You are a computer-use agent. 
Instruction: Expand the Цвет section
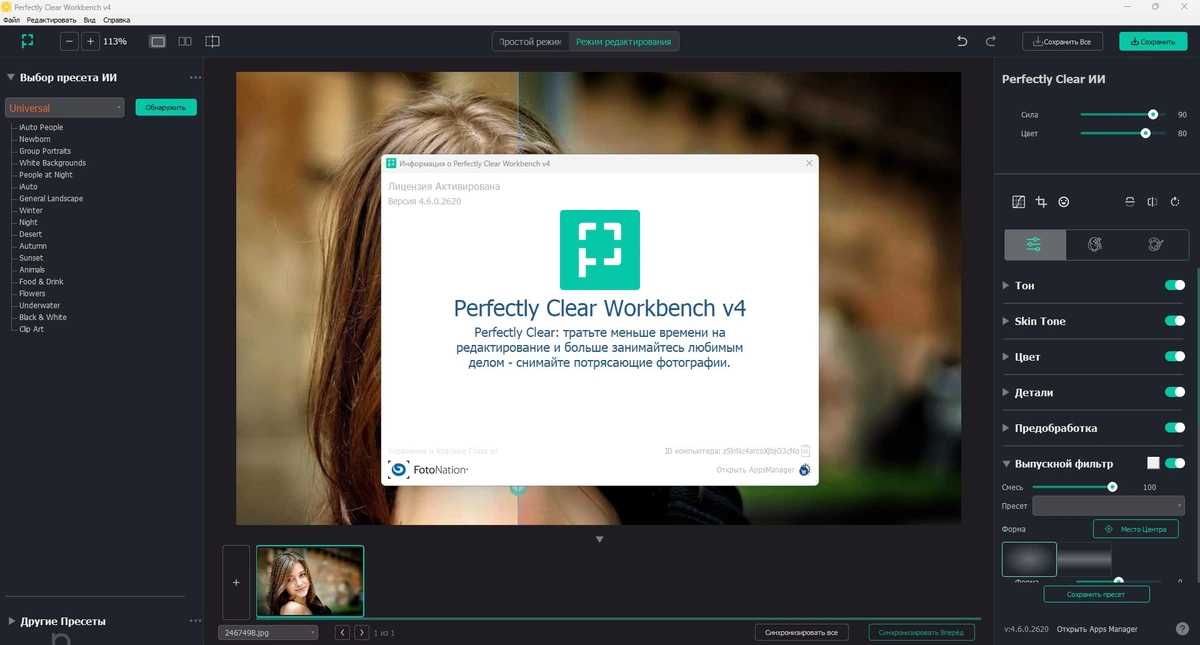tap(1006, 357)
